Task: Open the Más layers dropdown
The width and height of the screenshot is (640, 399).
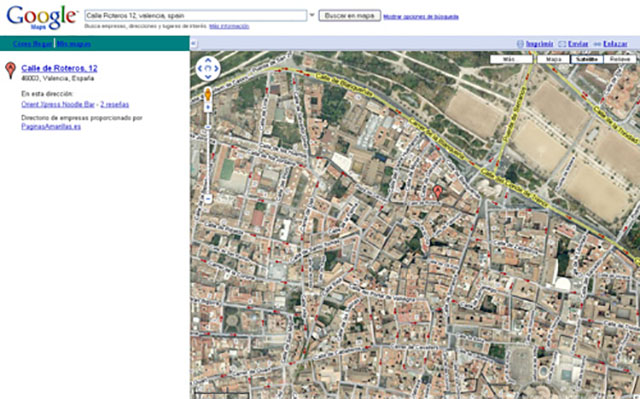Action: (511, 59)
